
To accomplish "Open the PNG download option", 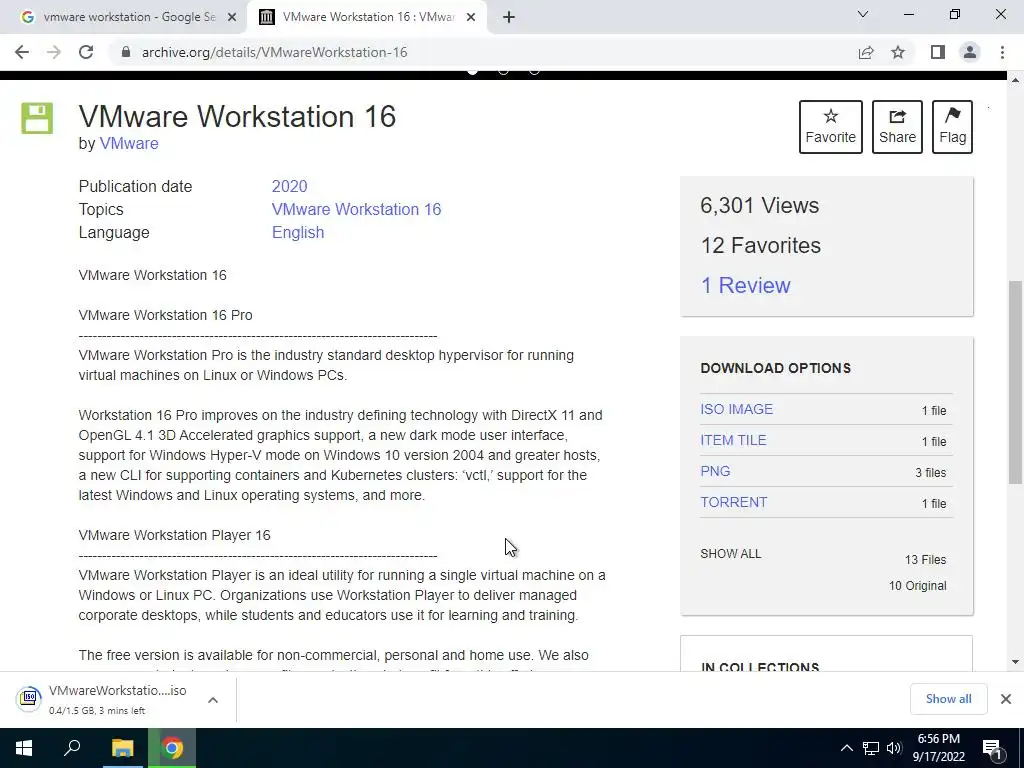I will (715, 472).
